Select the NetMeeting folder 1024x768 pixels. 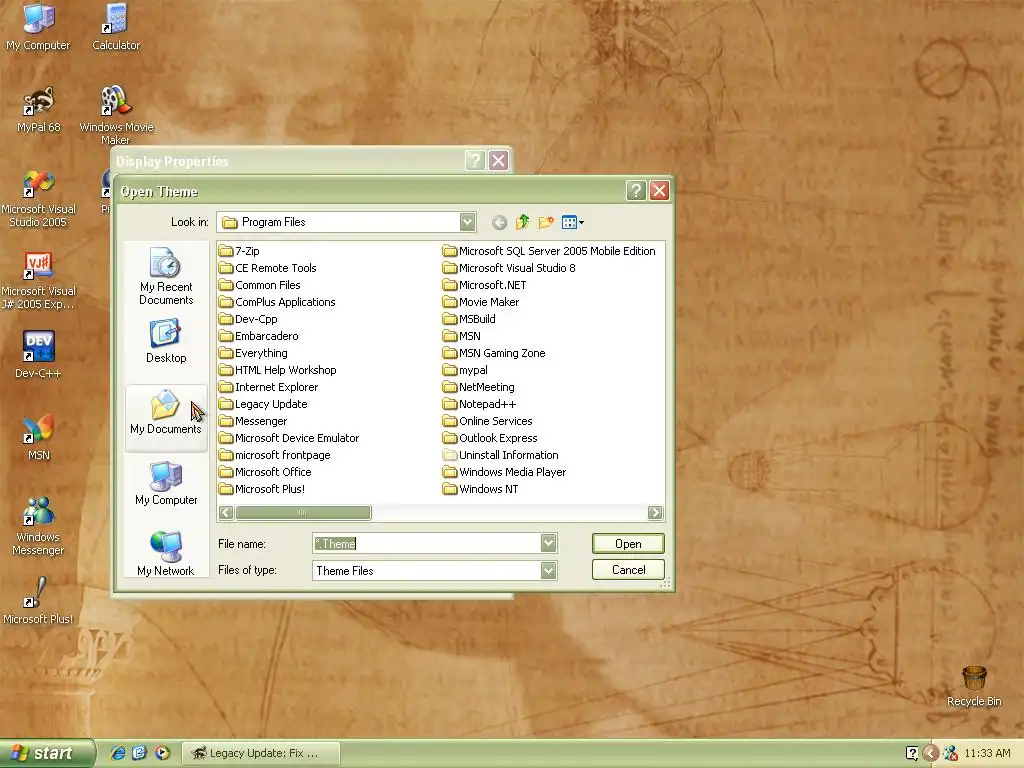[x=479, y=387]
